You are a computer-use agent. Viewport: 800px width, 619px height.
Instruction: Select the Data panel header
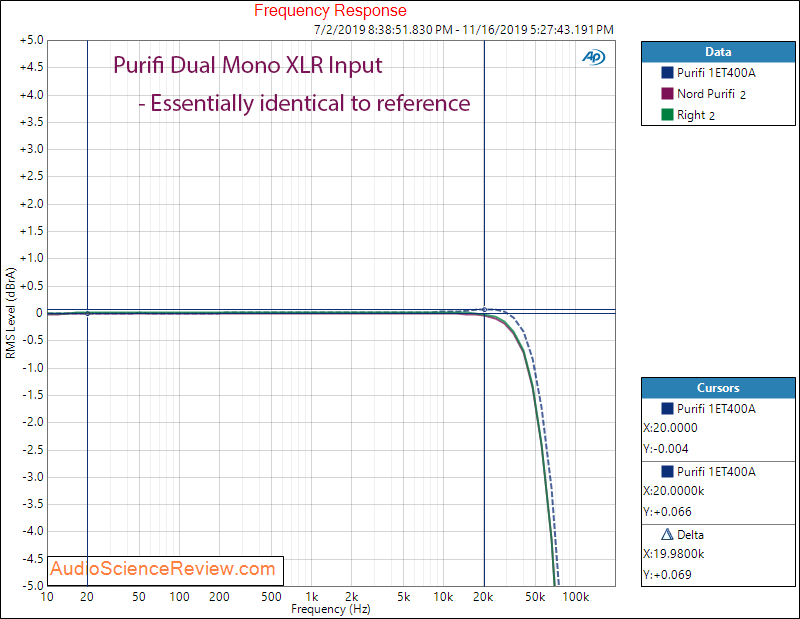click(718, 52)
